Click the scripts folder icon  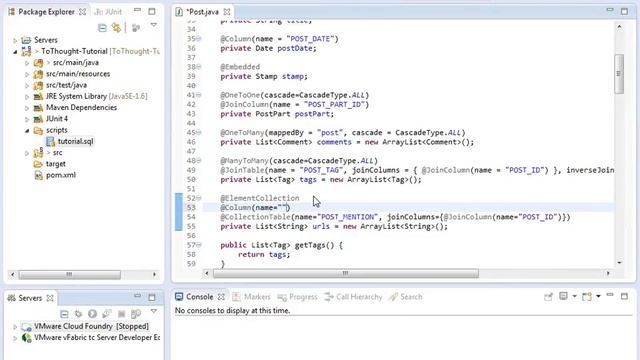point(38,130)
